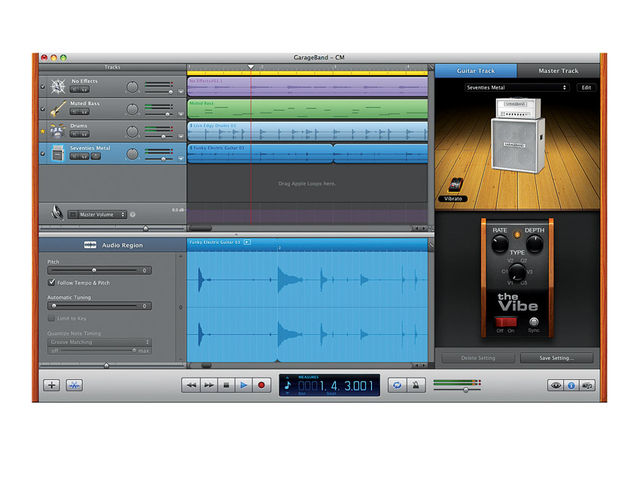Click the fast forward transport button
Screen dimensions: 640x480
pos(209,385)
